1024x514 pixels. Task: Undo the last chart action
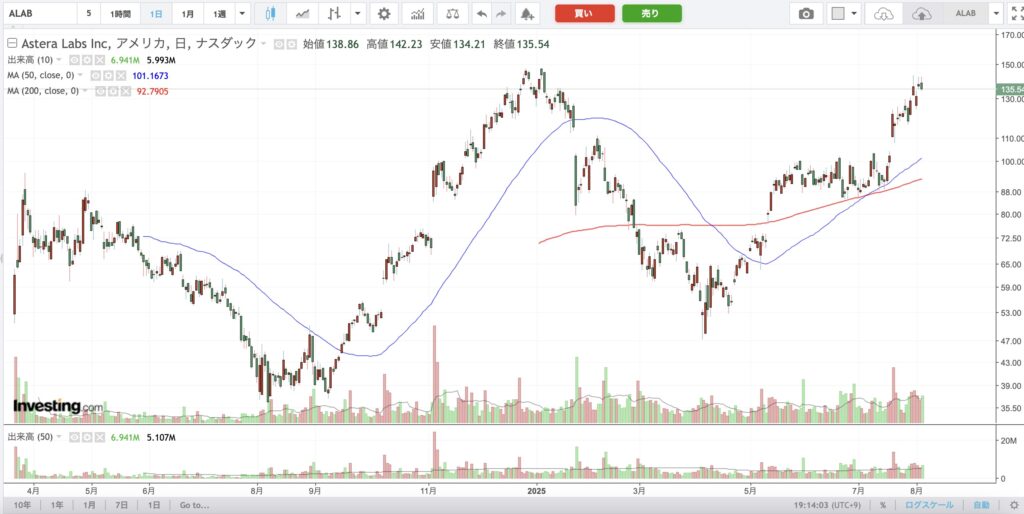[482, 13]
